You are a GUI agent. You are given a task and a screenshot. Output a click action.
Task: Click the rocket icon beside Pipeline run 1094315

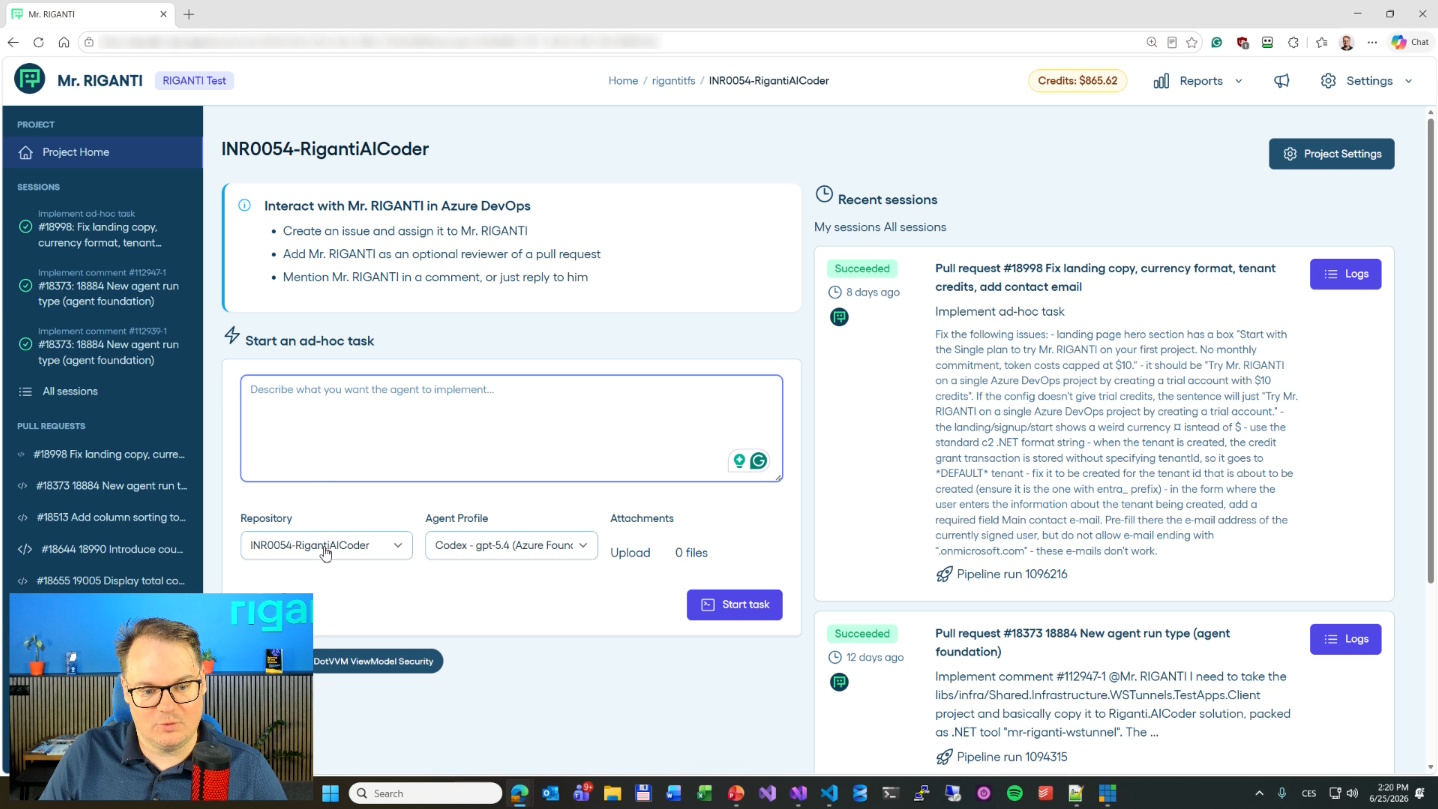(944, 757)
